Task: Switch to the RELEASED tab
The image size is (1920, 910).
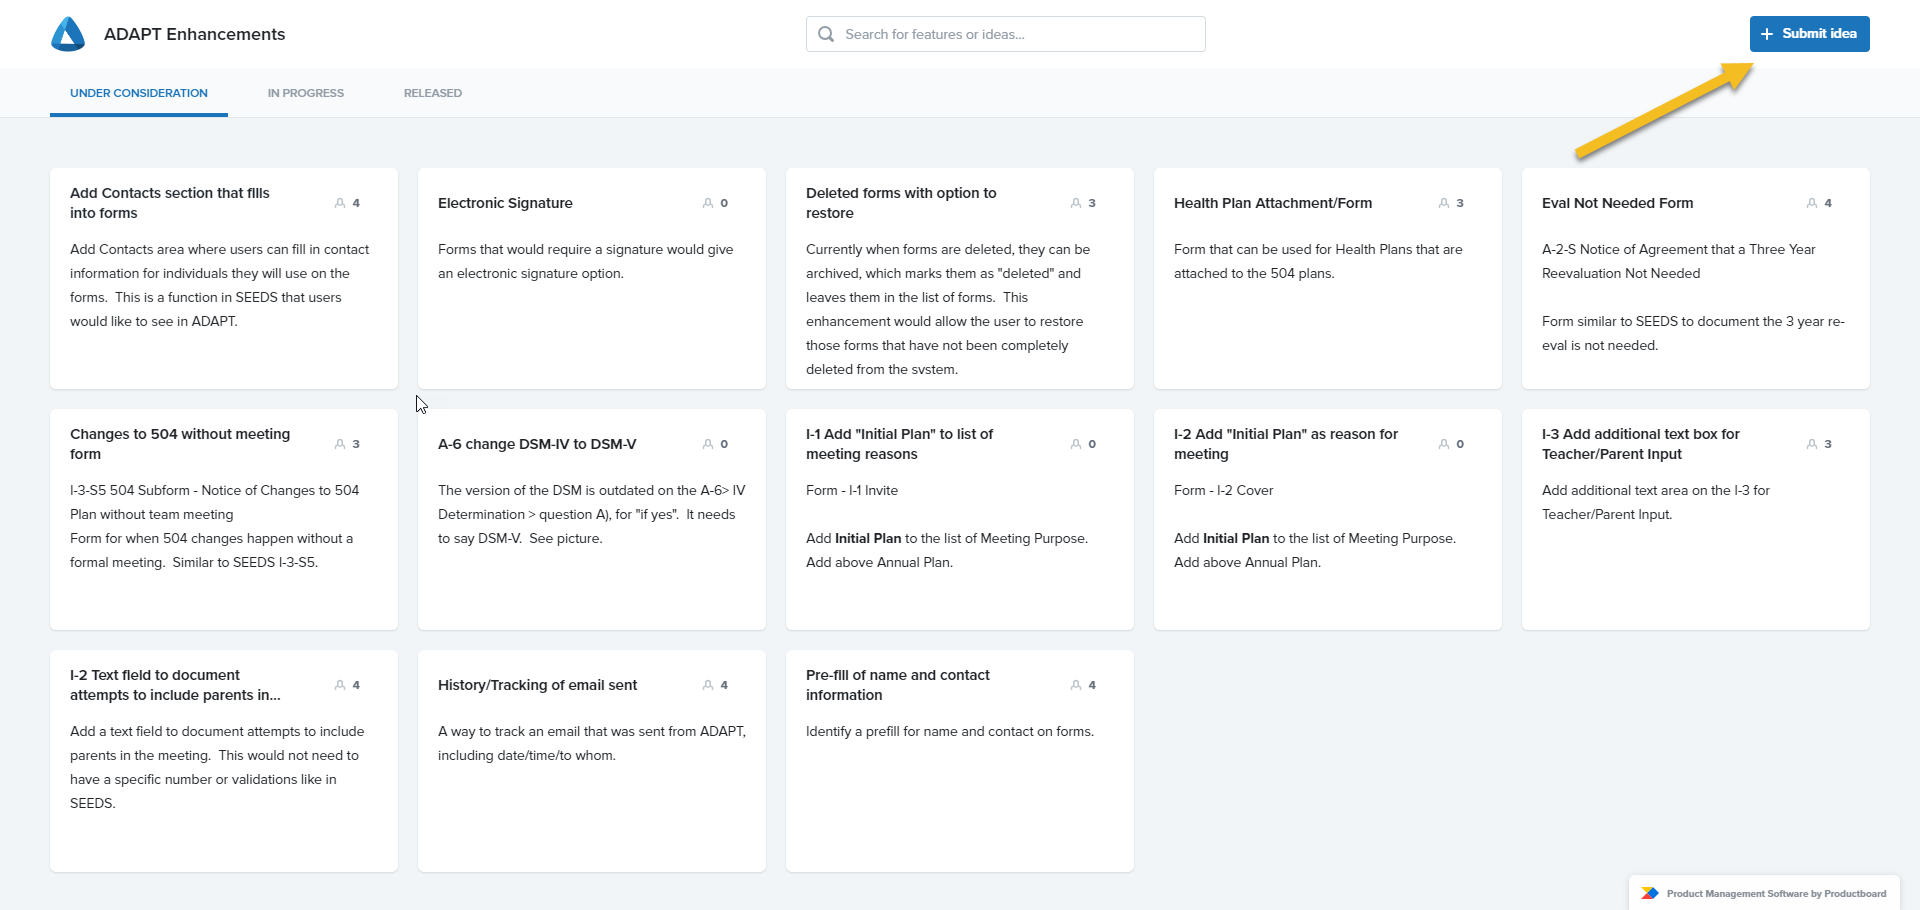Action: pyautogui.click(x=432, y=92)
